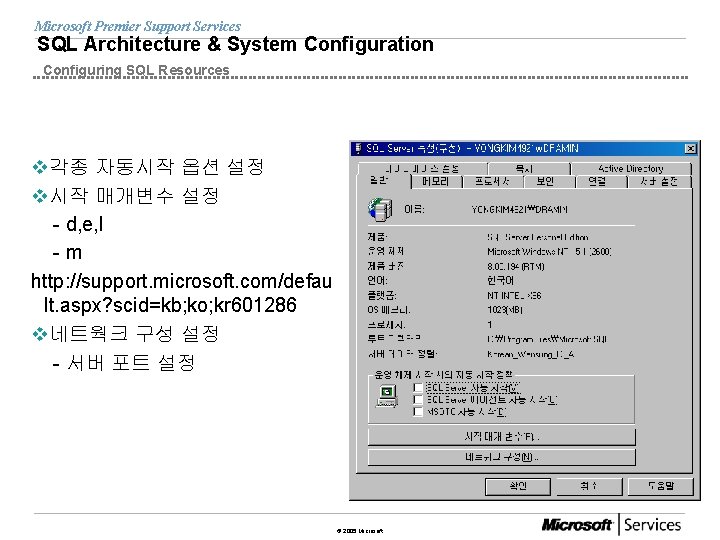Tick the SQL Server Agent autostart checkbox

(417, 400)
